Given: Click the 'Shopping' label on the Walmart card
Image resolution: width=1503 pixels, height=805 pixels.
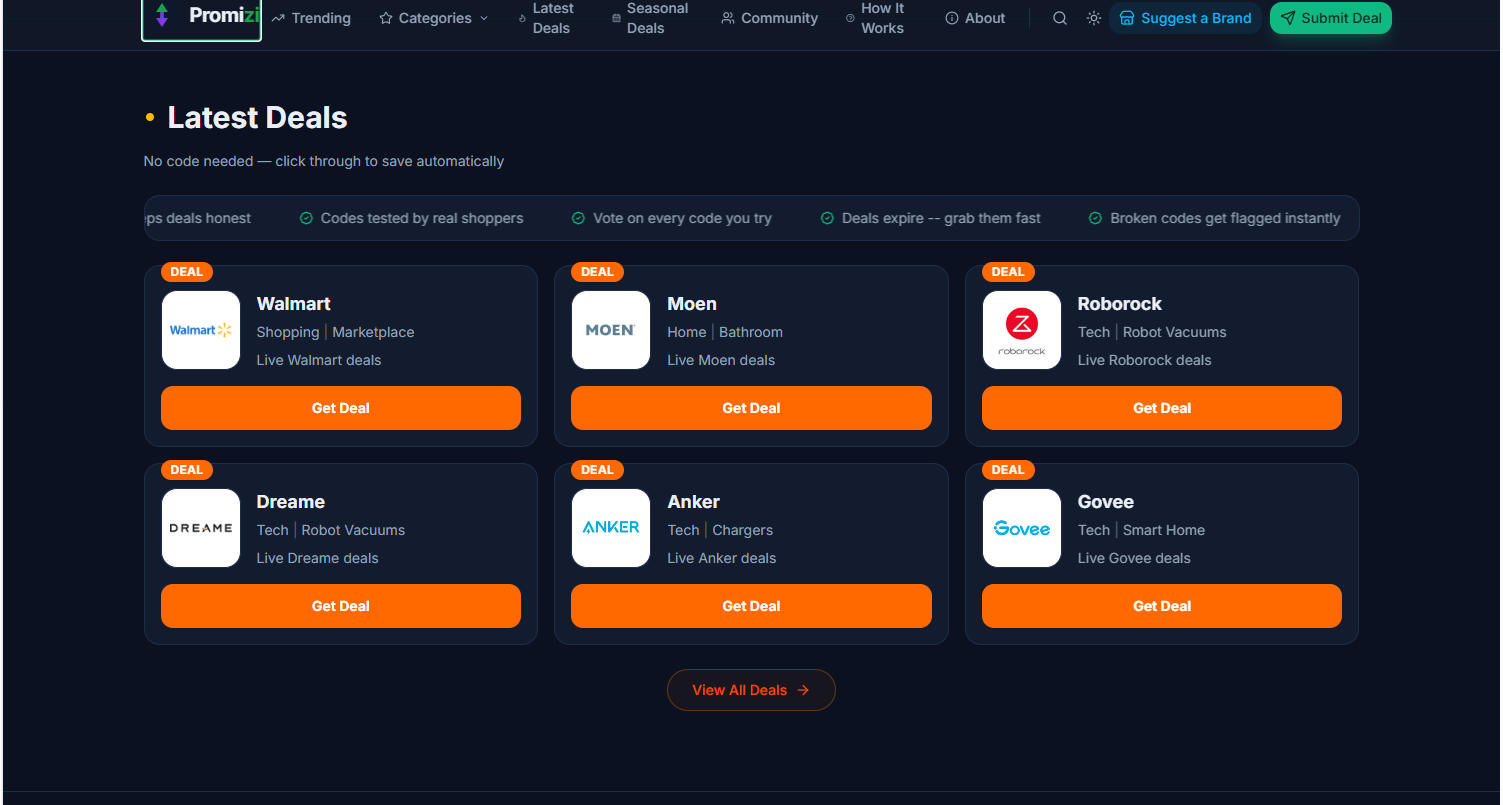Looking at the screenshot, I should click(288, 332).
